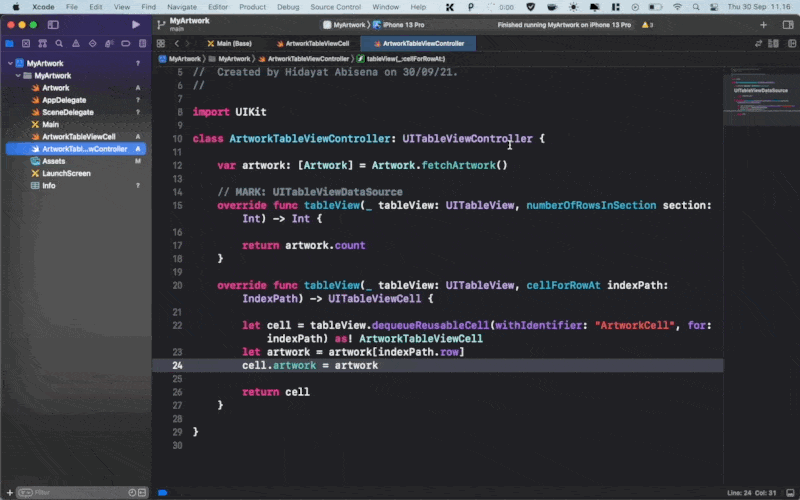Open the Breakpoint navigator

click(126, 43)
